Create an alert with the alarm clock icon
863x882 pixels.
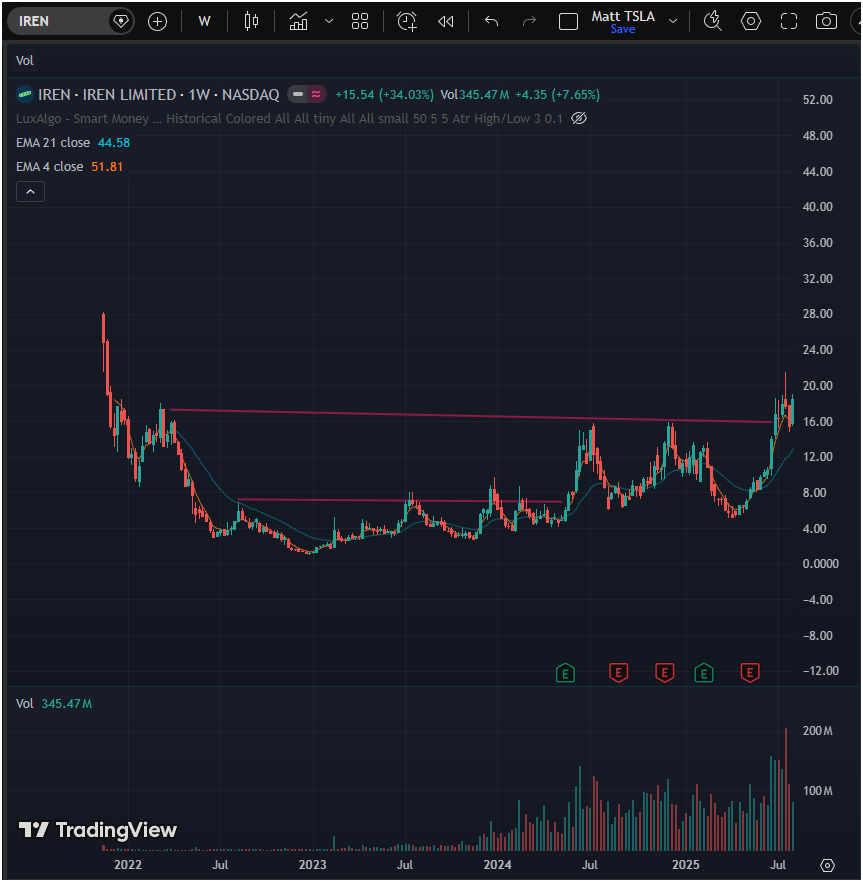407,22
